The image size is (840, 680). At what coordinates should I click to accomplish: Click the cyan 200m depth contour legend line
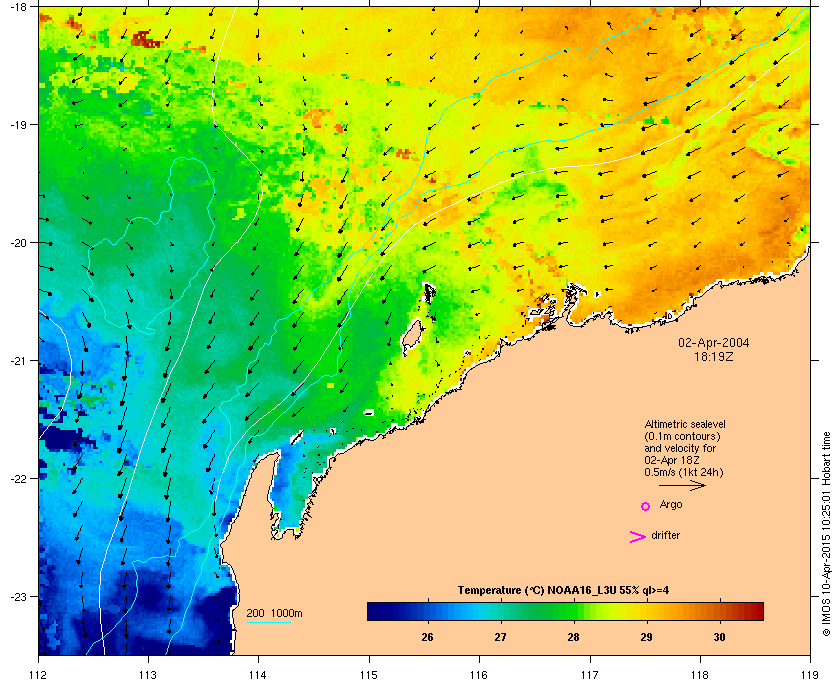coord(268,622)
